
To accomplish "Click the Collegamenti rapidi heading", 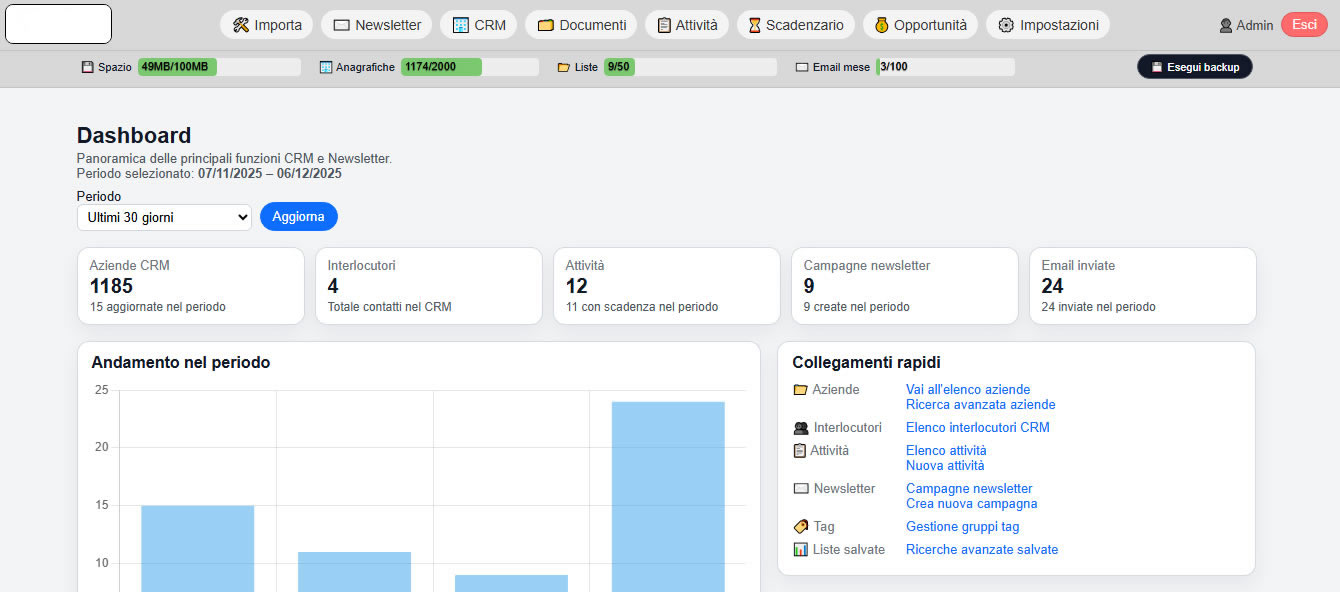I will [x=866, y=363].
